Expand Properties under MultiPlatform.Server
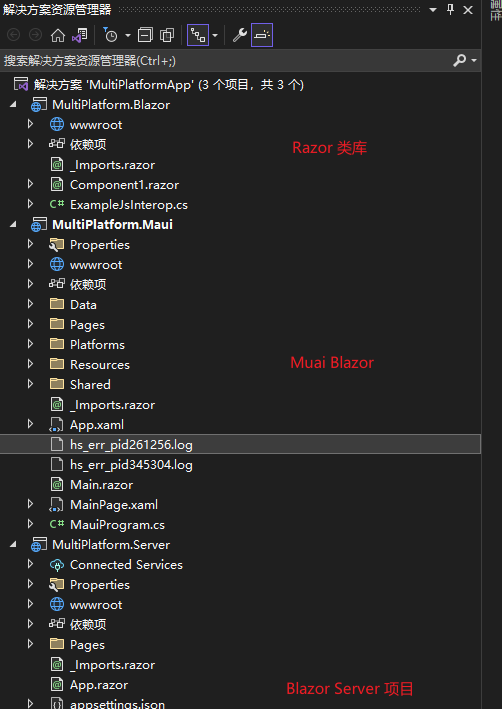 30,584
